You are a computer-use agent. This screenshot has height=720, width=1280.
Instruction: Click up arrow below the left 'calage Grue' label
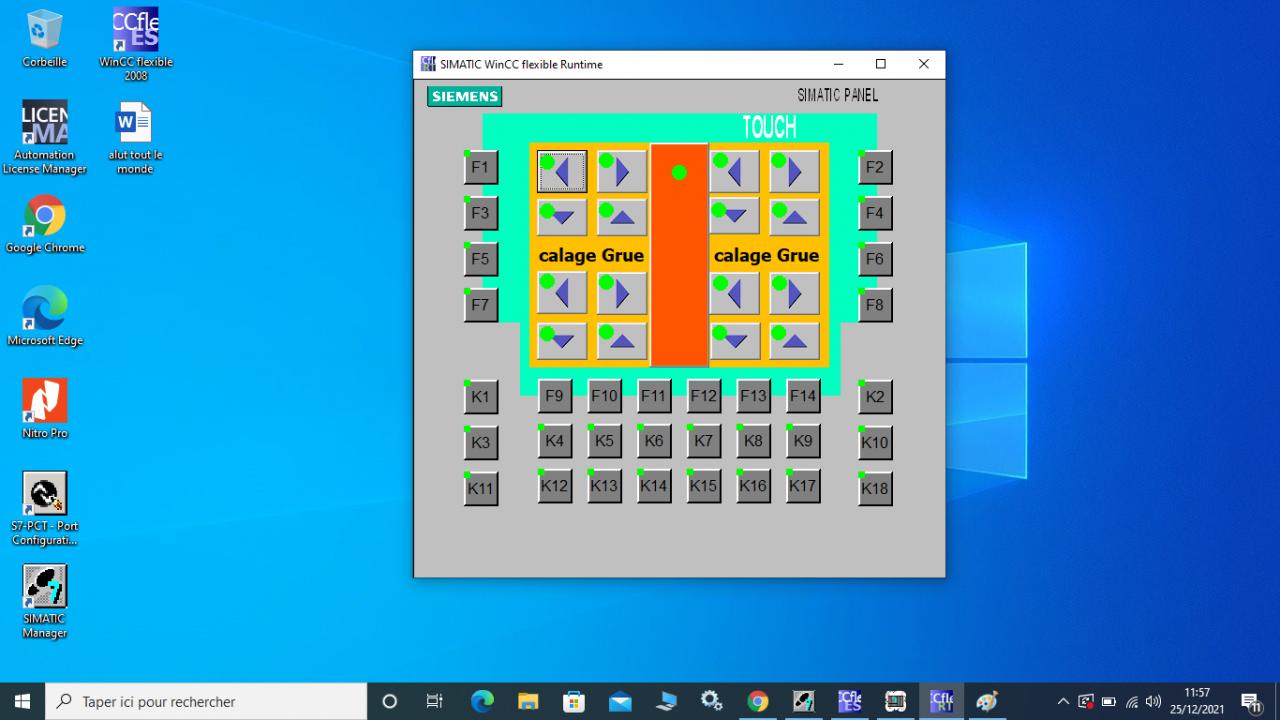click(x=622, y=341)
